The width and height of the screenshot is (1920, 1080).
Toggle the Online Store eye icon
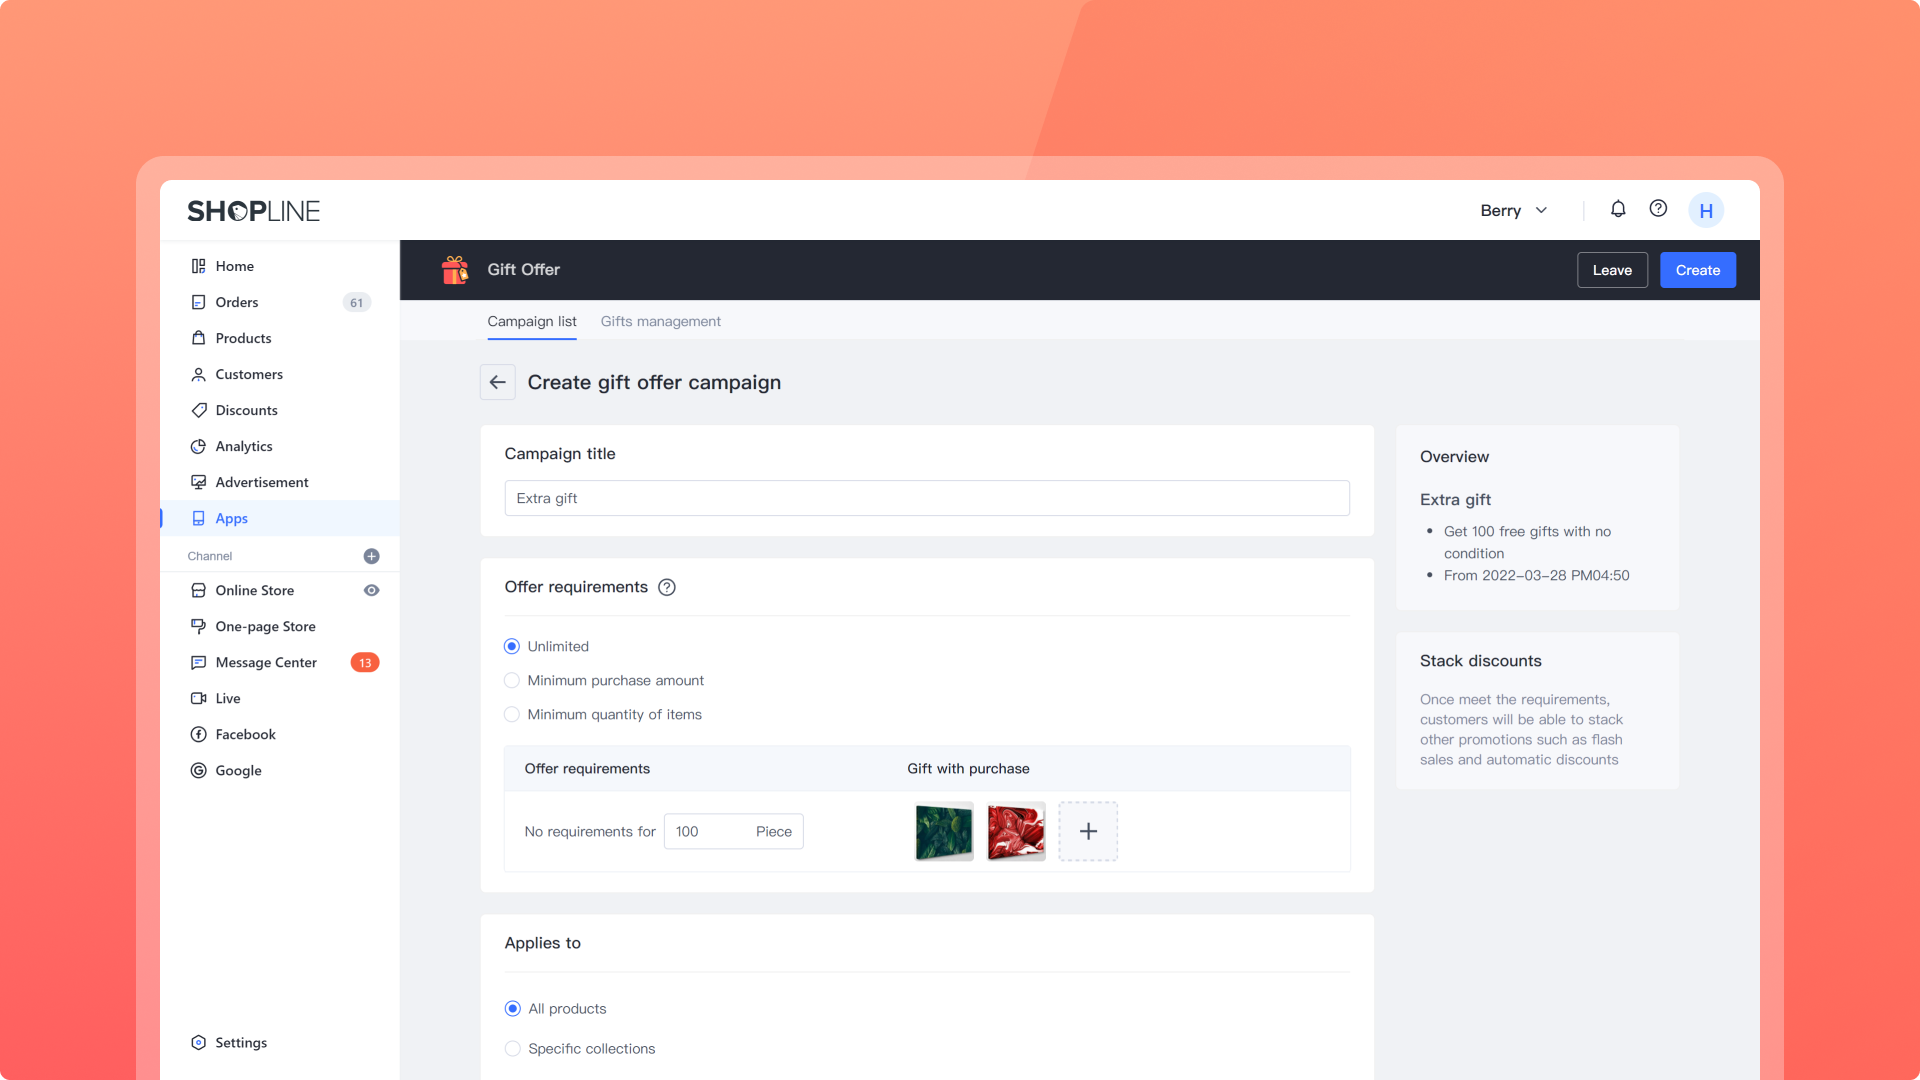pos(371,590)
